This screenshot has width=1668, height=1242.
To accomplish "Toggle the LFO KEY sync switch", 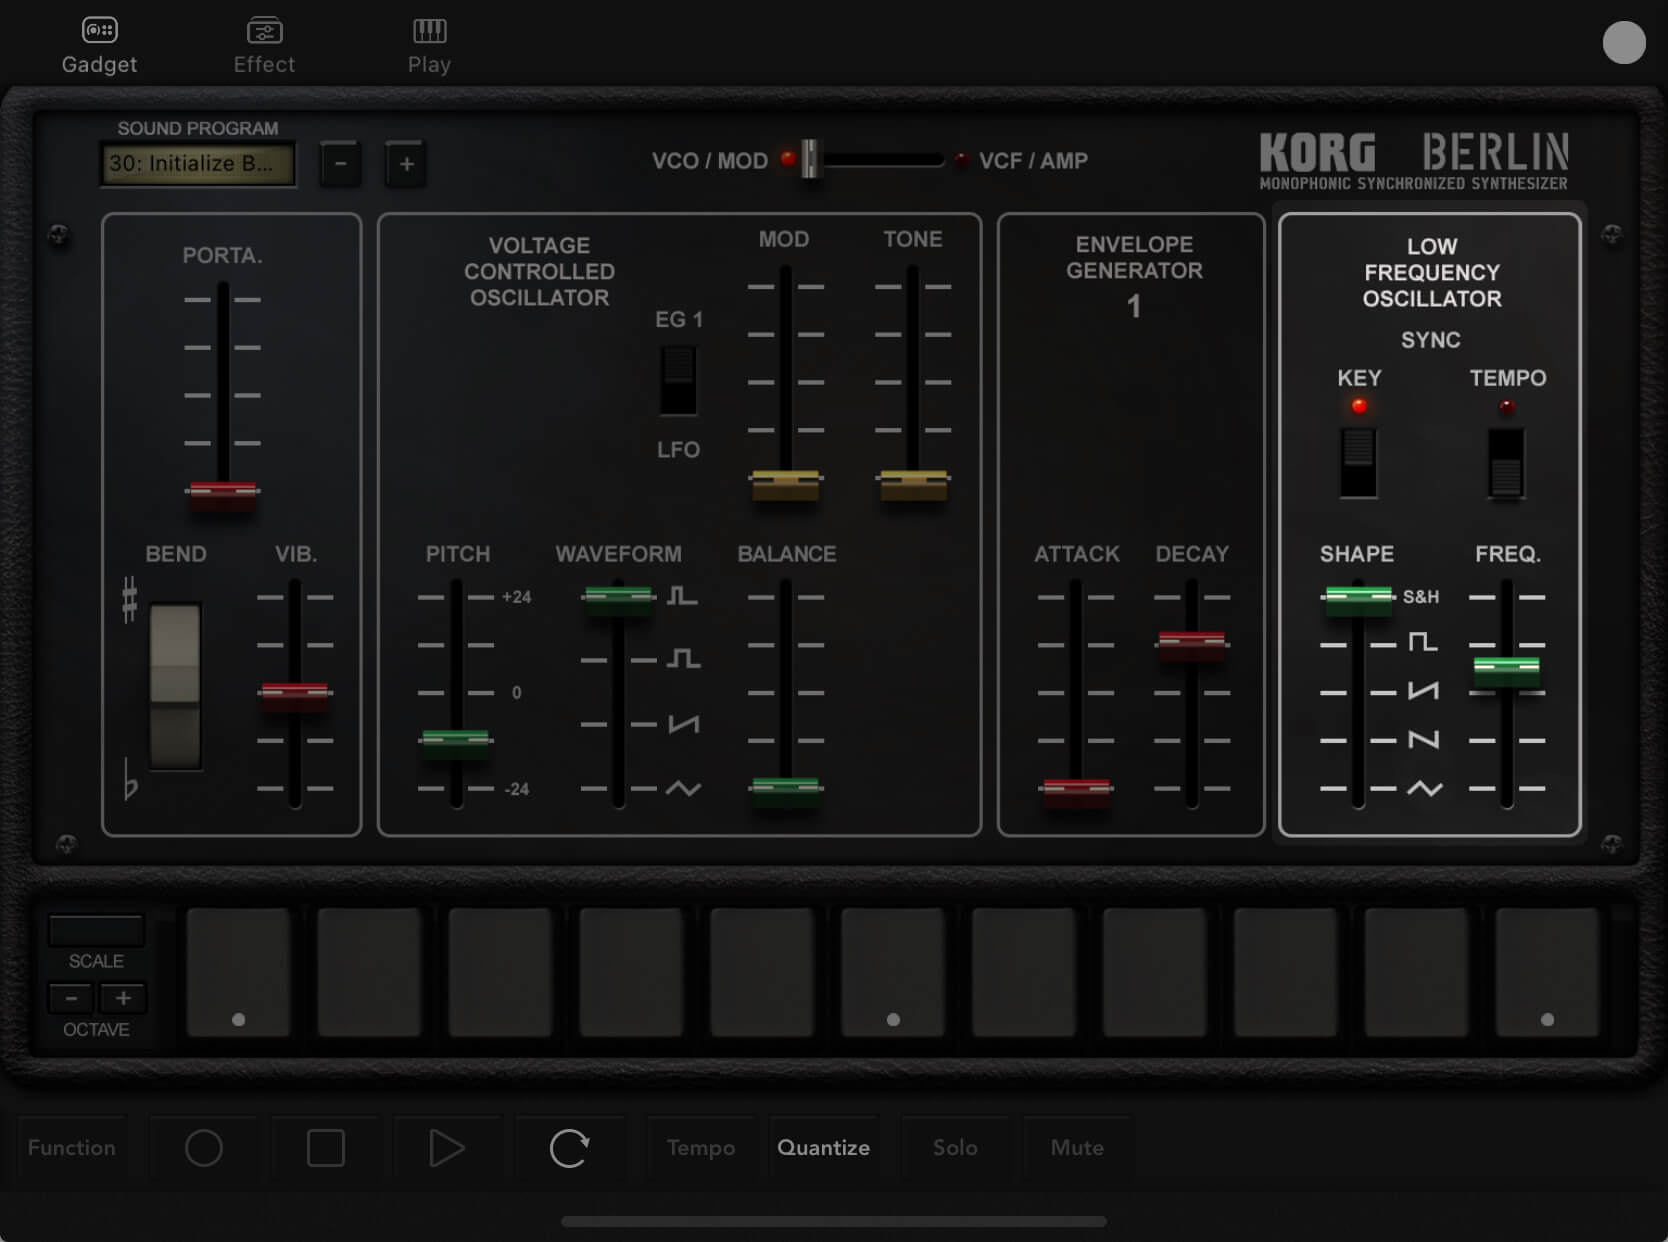I will point(1358,461).
